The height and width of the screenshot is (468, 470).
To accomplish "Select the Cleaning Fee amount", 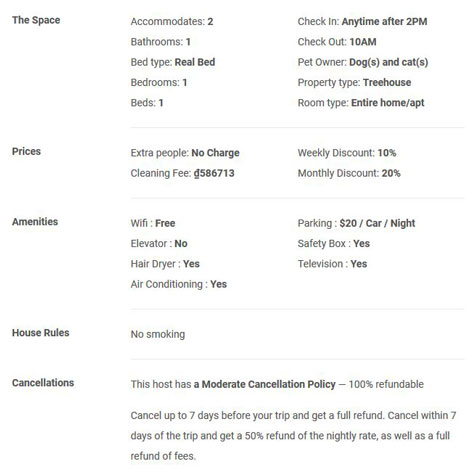I will (x=214, y=173).
